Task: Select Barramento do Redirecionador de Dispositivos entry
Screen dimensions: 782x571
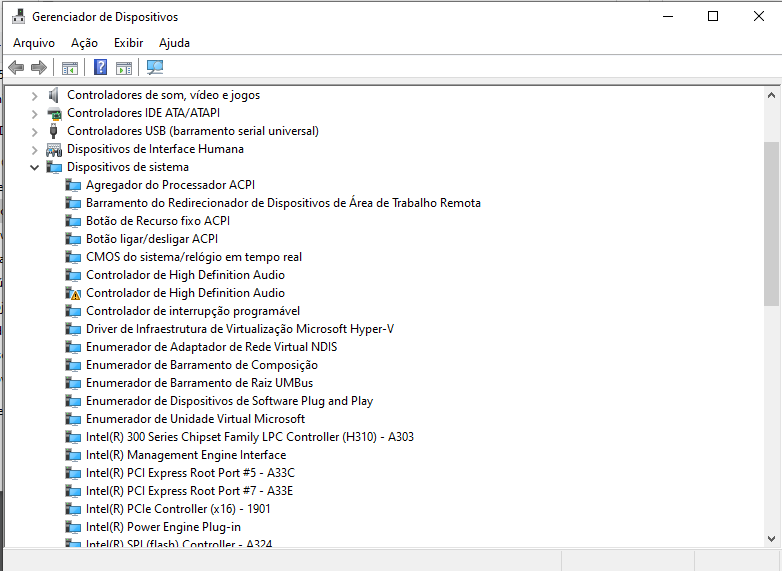Action: 283,203
